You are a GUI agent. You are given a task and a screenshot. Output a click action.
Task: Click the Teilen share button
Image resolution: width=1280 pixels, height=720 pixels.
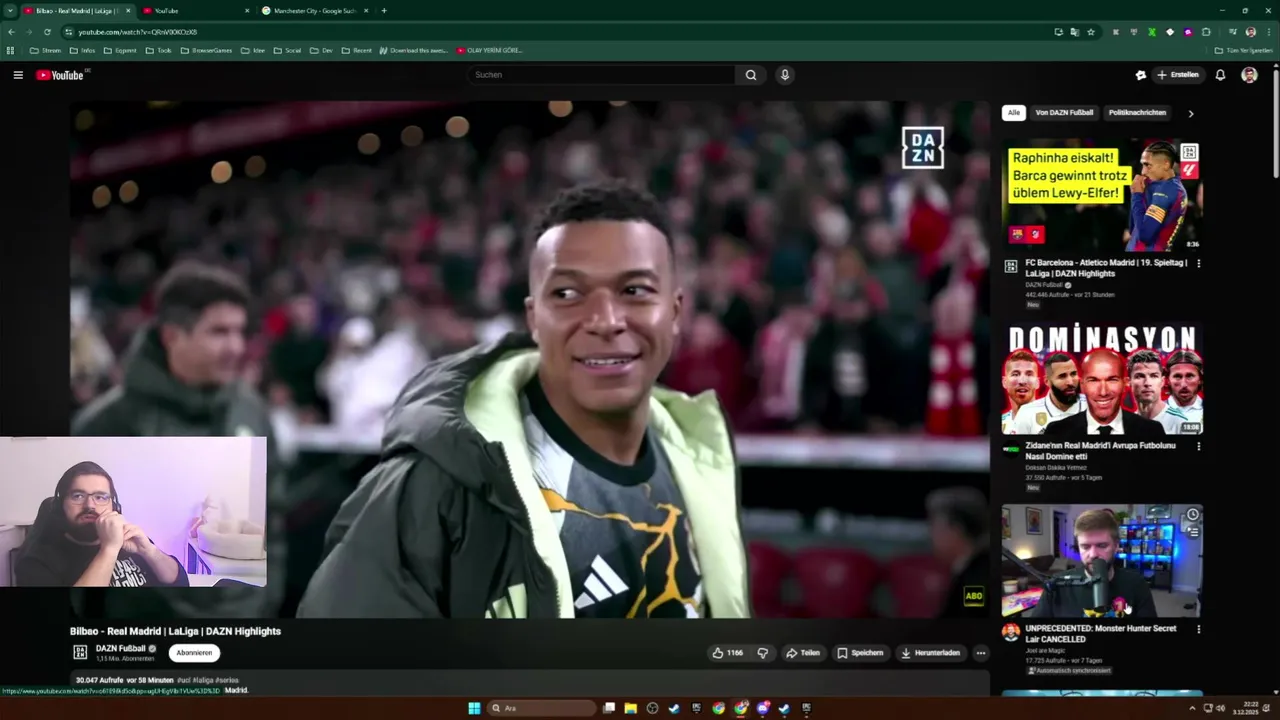pyautogui.click(x=803, y=653)
